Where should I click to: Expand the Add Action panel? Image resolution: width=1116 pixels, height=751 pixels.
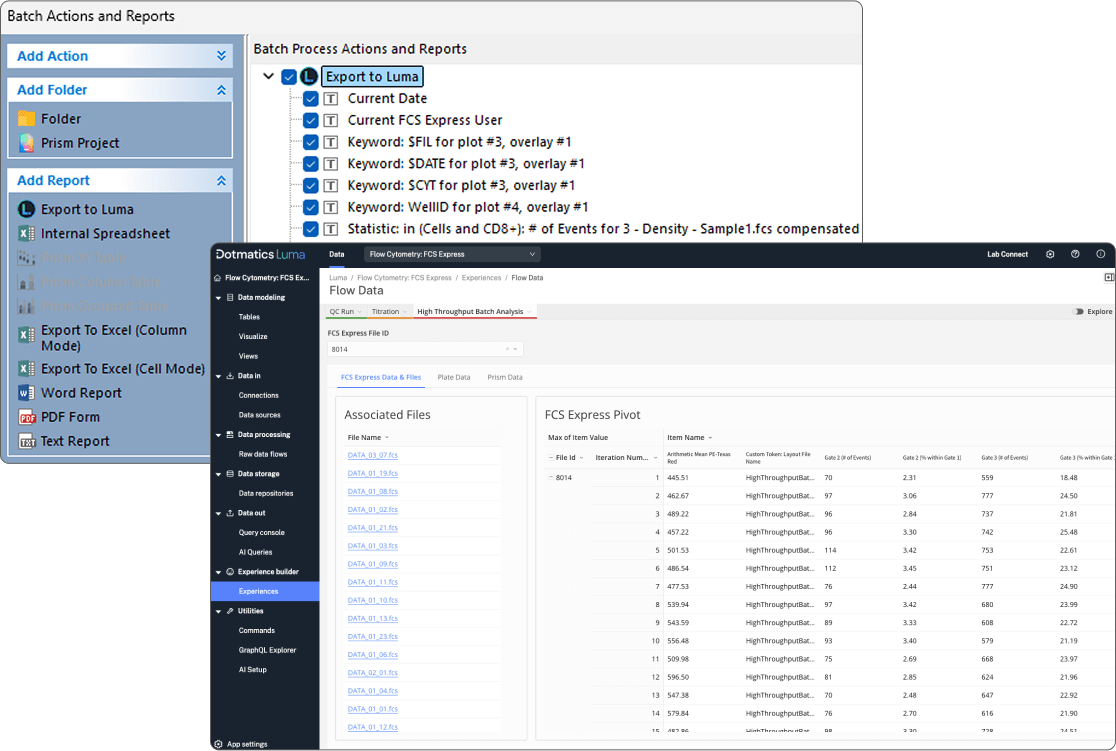(x=221, y=57)
